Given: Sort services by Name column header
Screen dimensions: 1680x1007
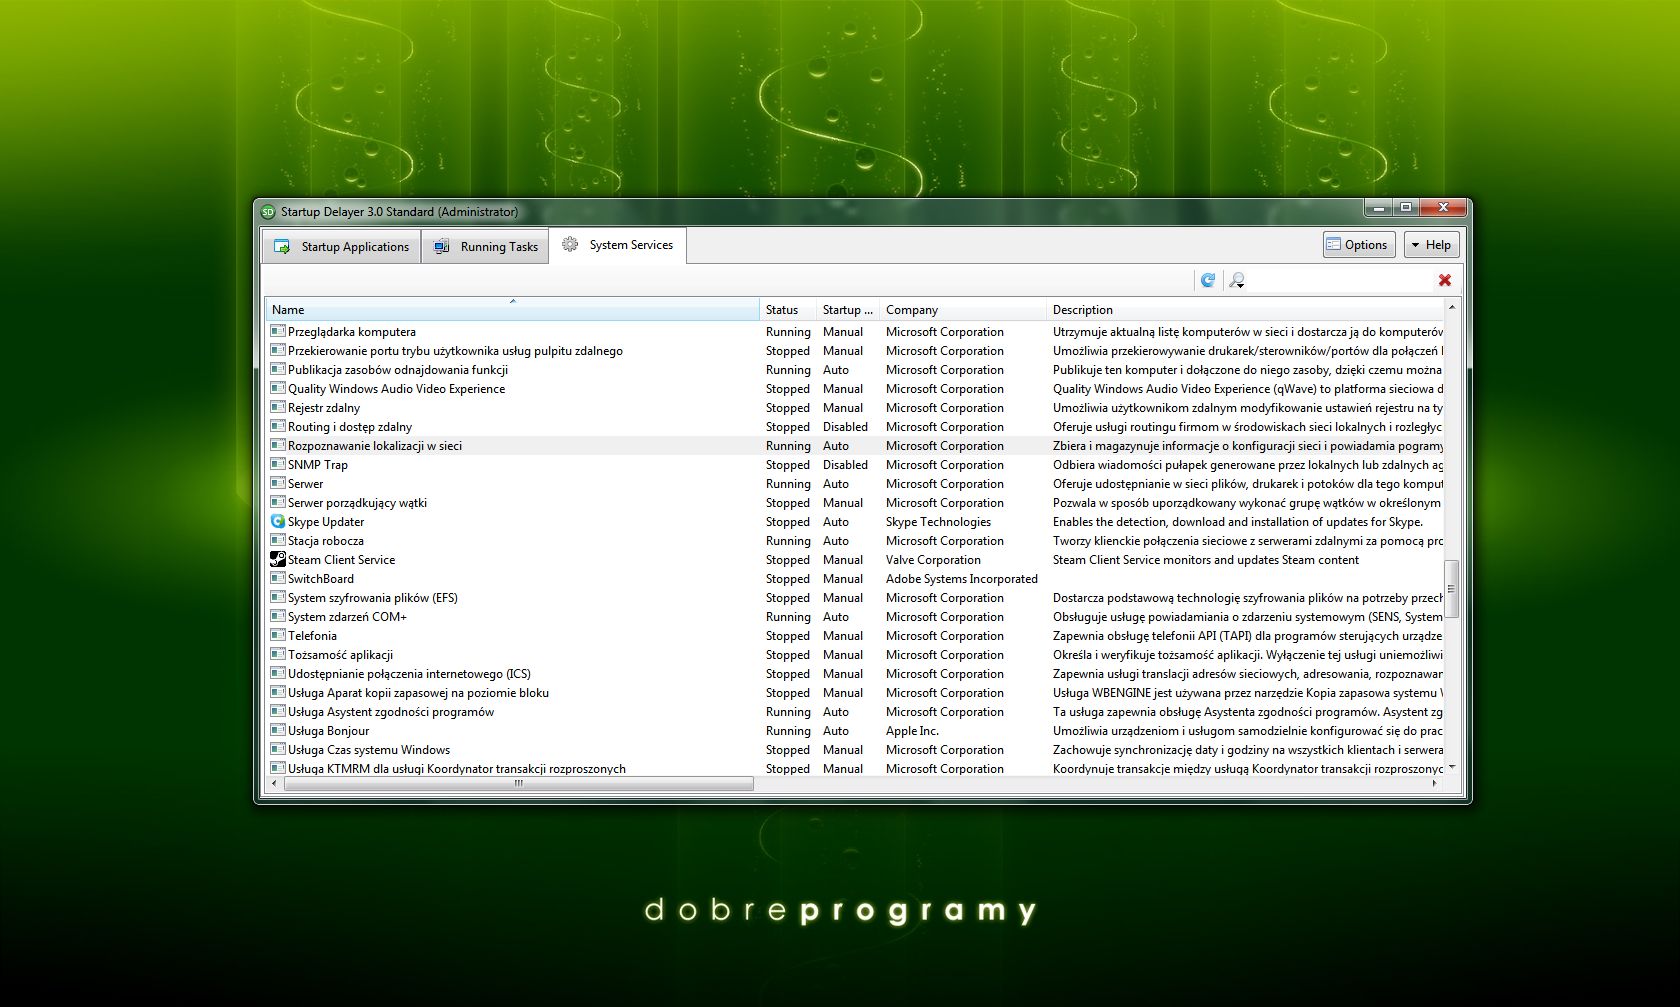Looking at the screenshot, I should (x=512, y=310).
